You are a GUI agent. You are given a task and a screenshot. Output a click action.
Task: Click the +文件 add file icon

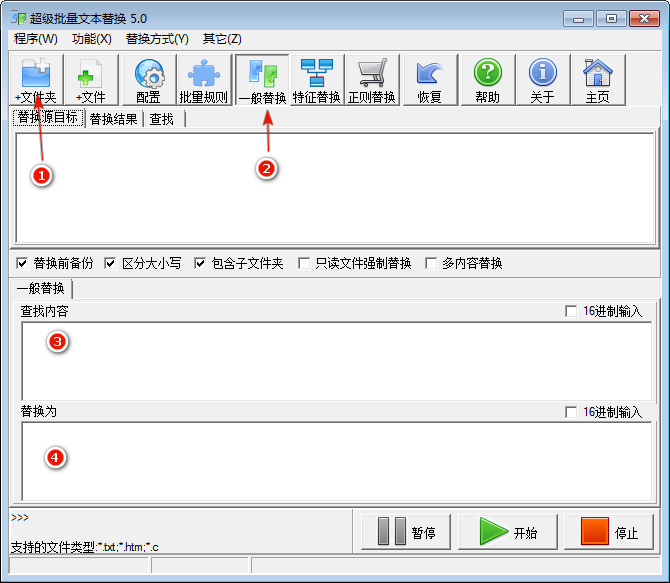(x=91, y=79)
